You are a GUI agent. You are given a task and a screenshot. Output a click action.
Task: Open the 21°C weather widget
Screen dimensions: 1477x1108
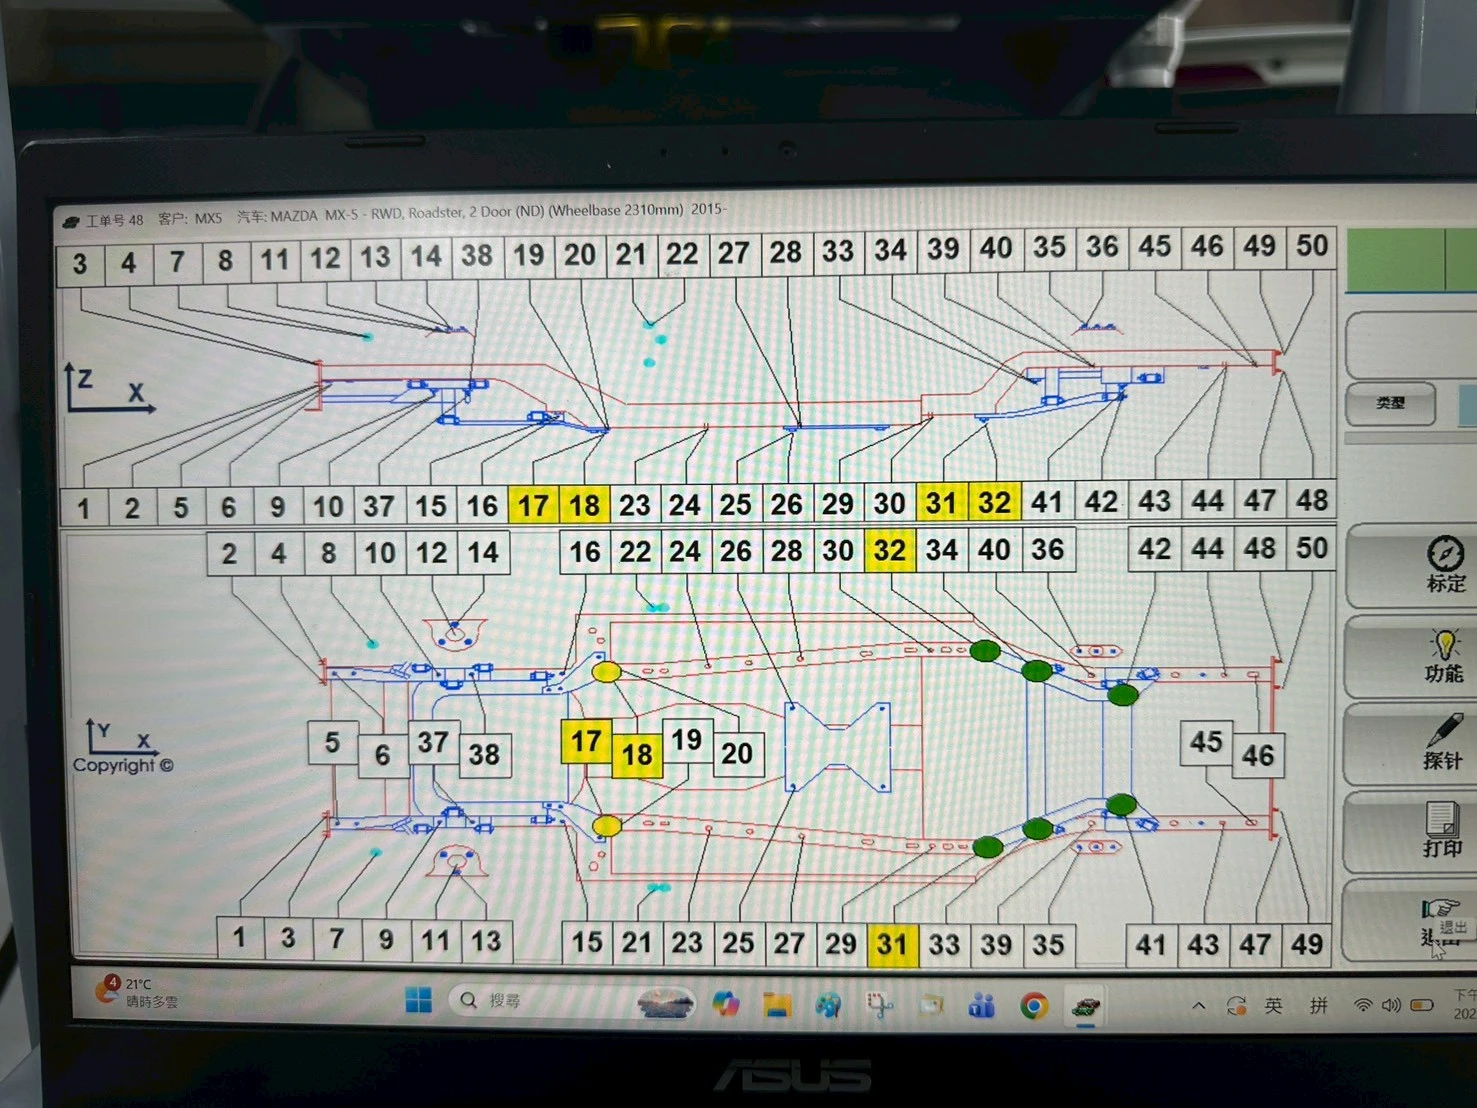tap(136, 992)
